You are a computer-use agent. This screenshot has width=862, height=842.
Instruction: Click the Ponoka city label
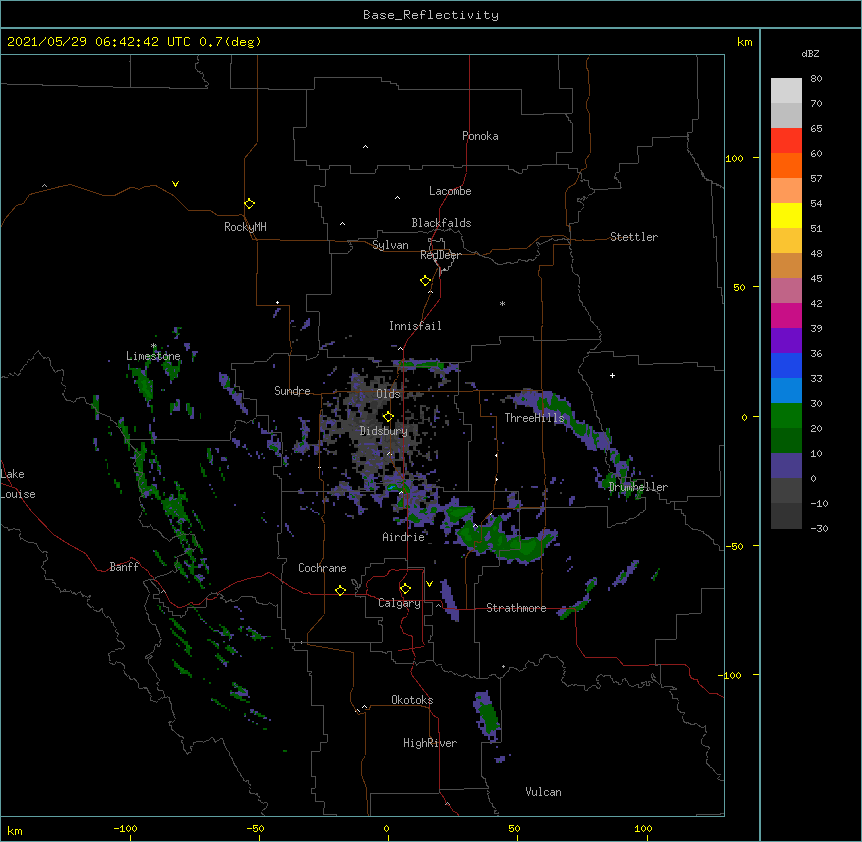(480, 136)
